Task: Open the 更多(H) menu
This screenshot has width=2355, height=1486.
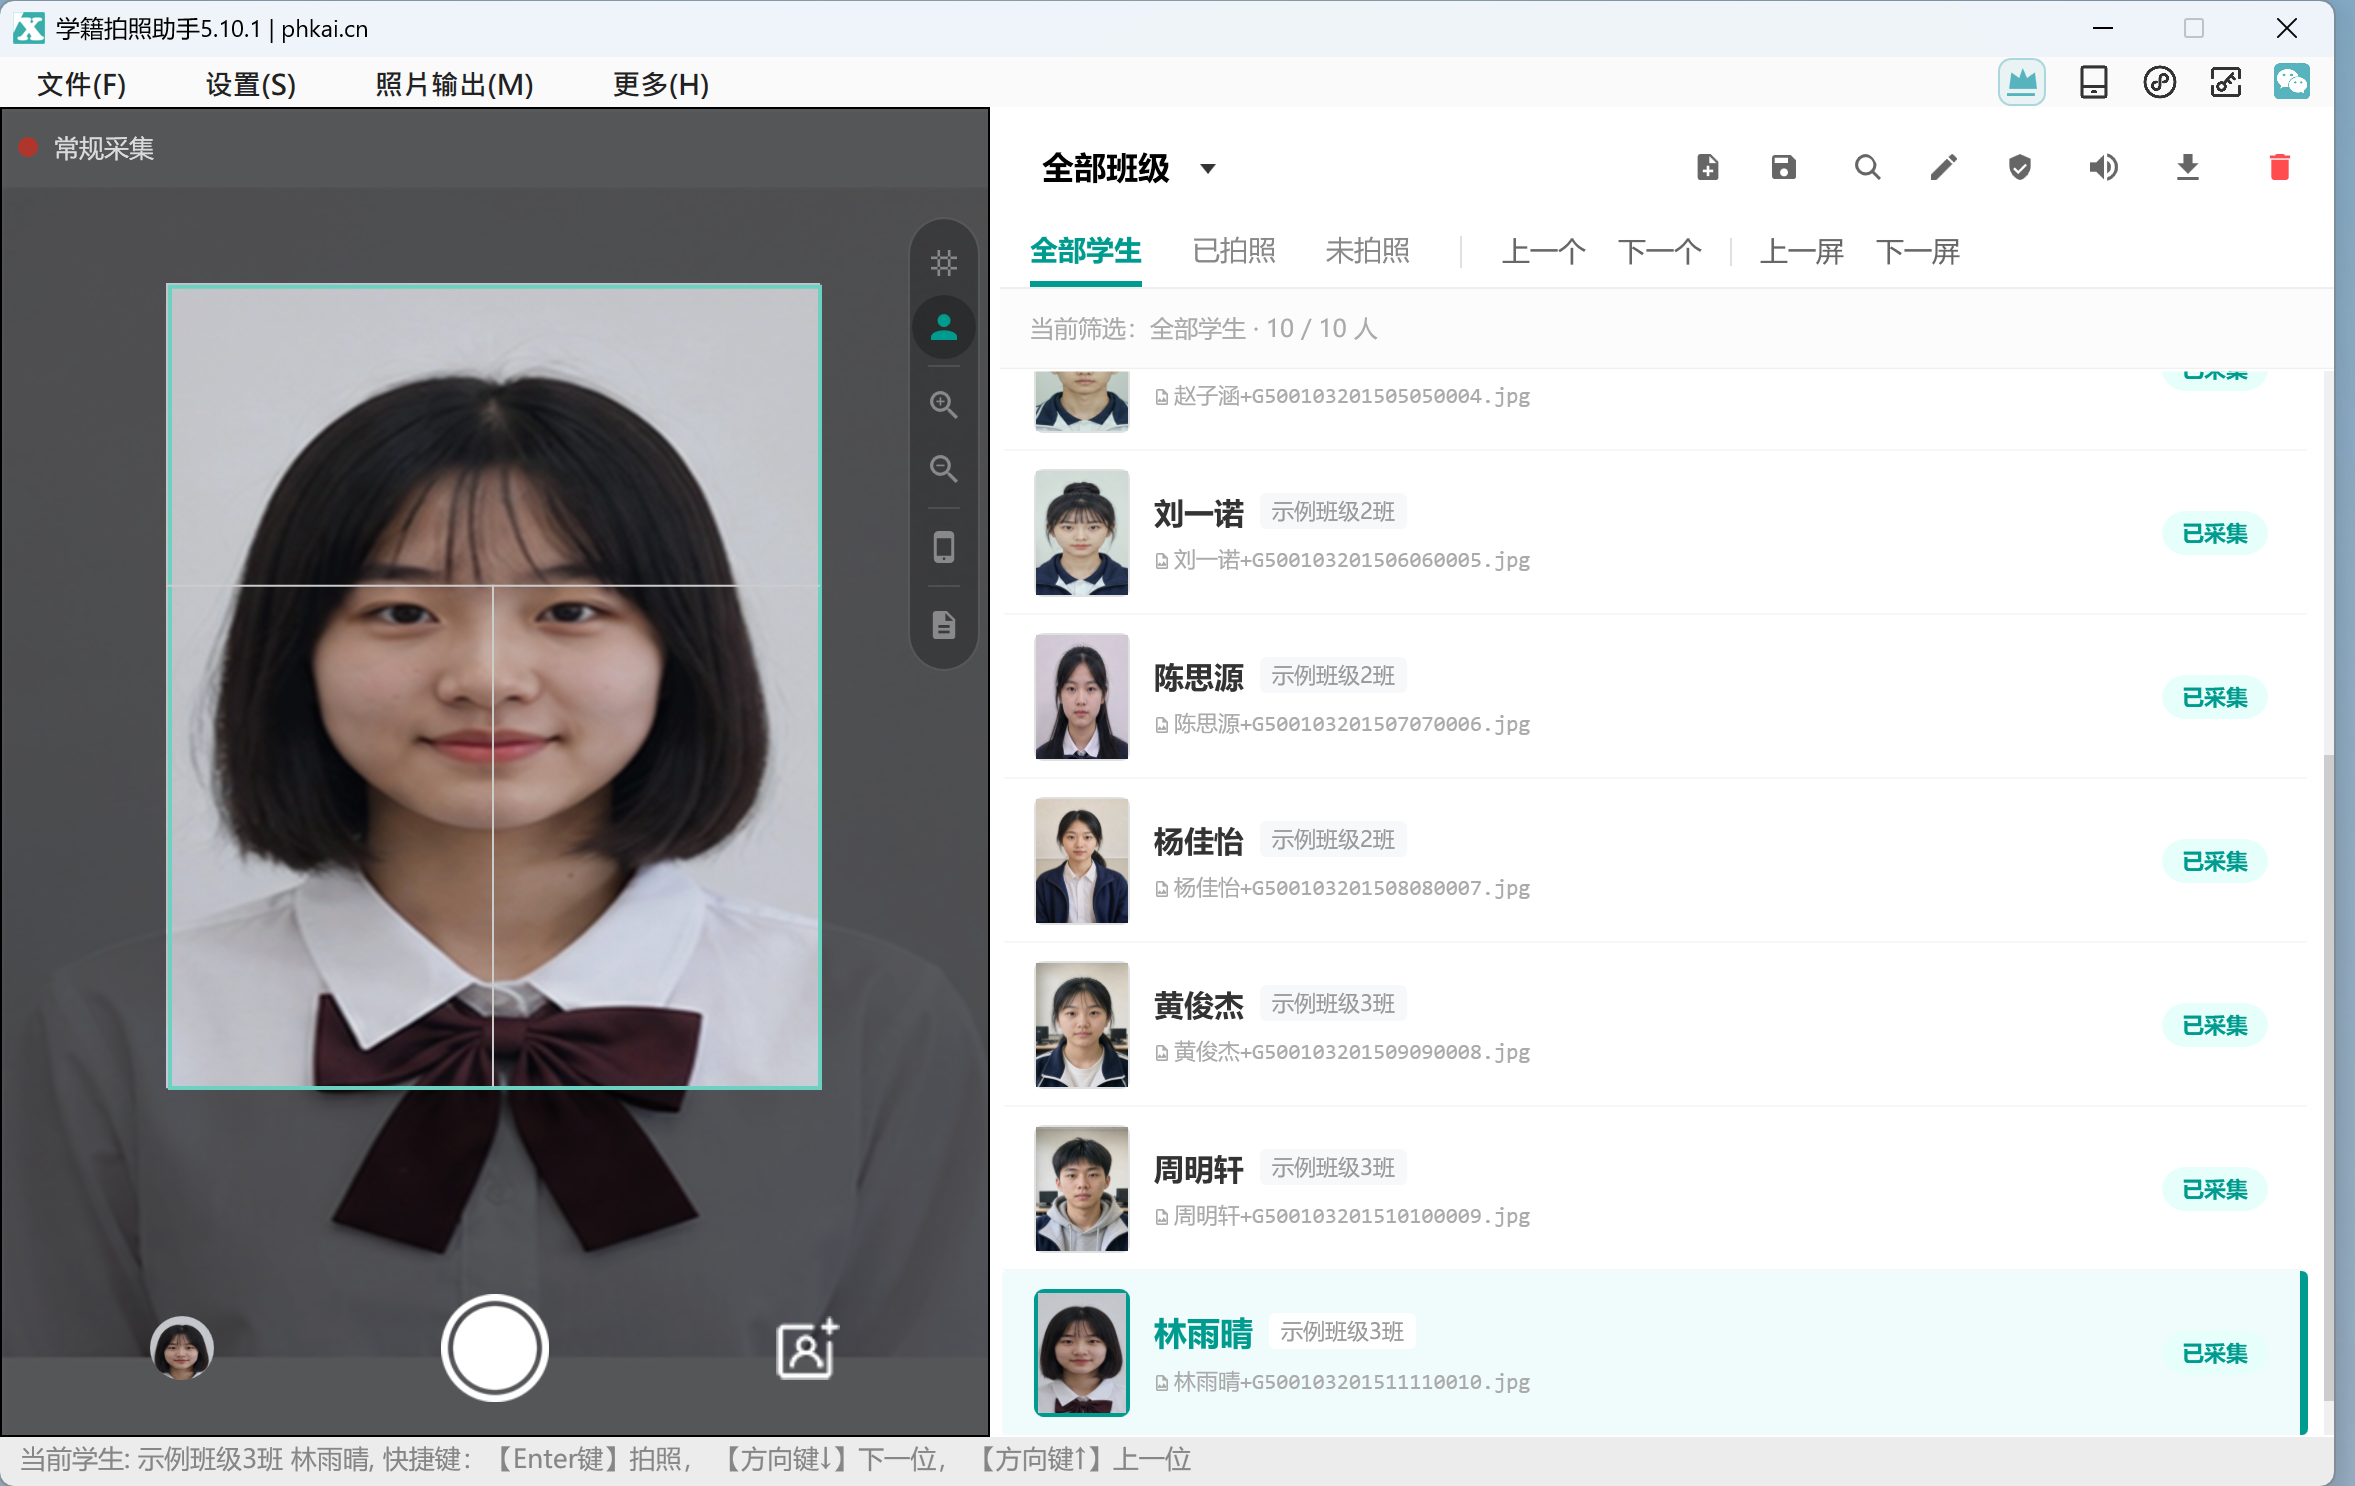Action: (661, 85)
